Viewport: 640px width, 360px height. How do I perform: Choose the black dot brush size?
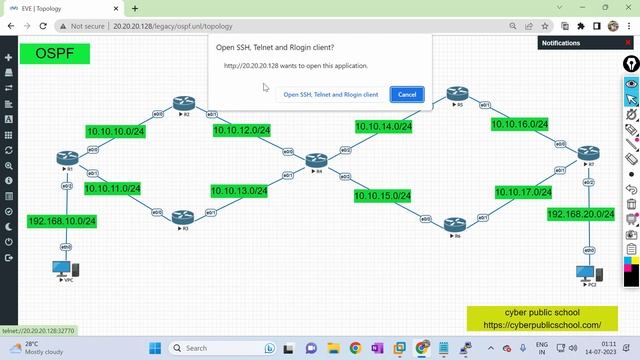coord(631,174)
